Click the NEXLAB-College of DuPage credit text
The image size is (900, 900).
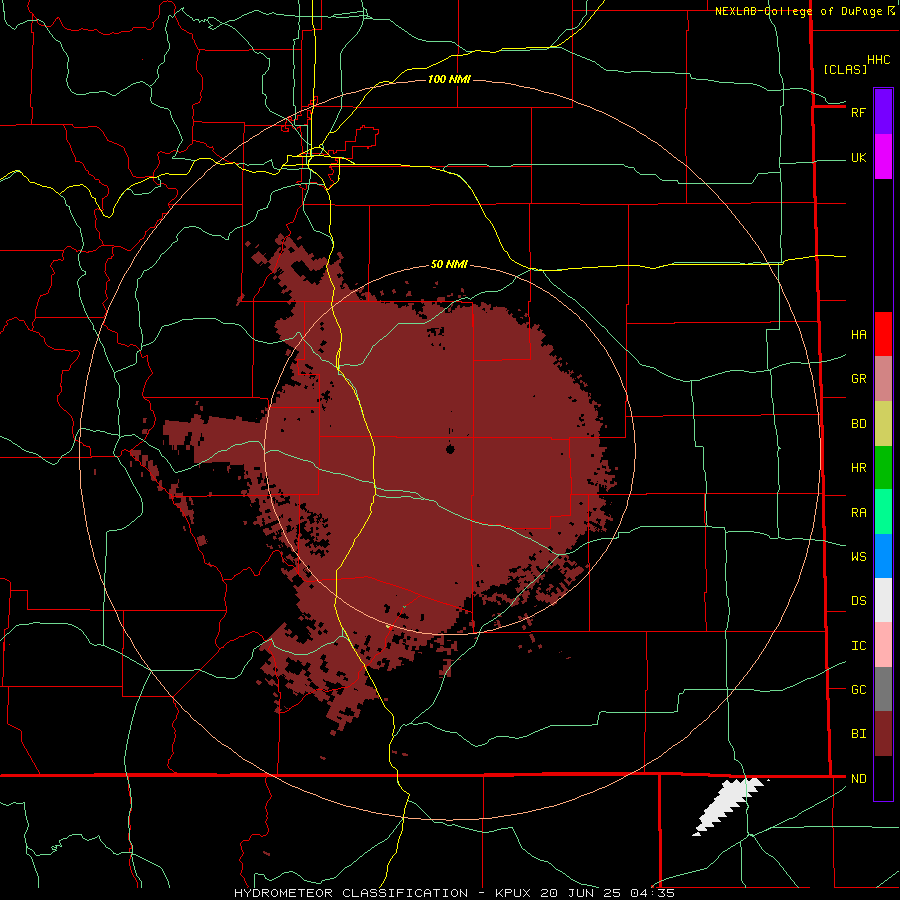[798, 11]
